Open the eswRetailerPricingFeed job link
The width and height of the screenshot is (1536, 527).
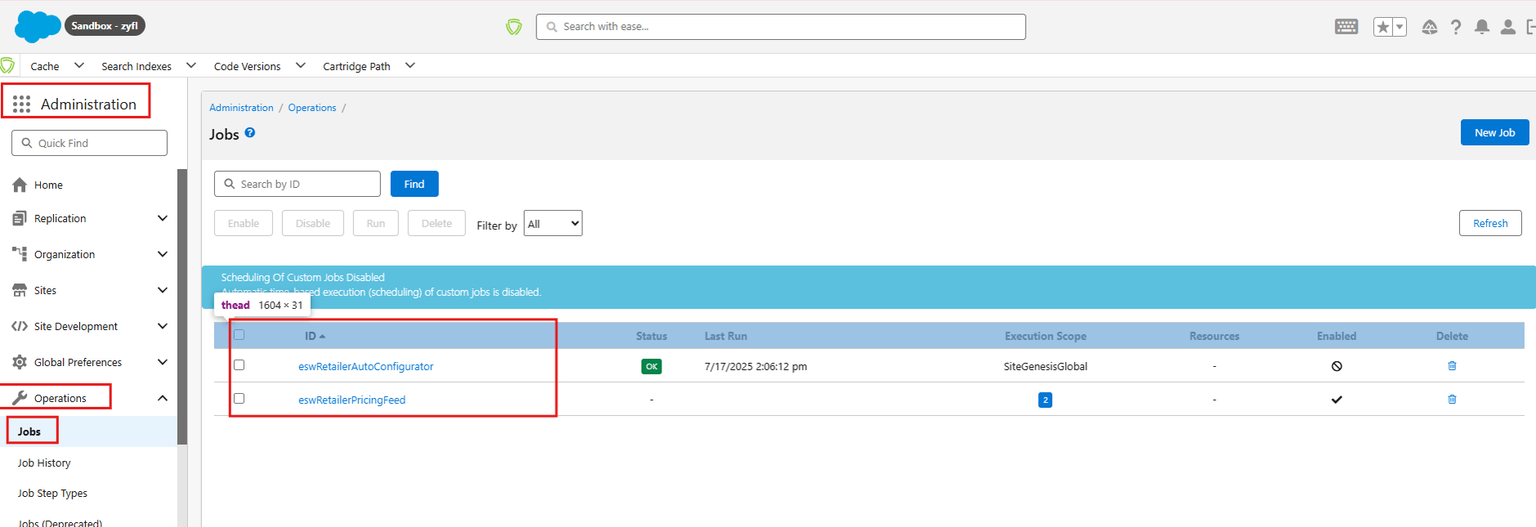(x=352, y=400)
